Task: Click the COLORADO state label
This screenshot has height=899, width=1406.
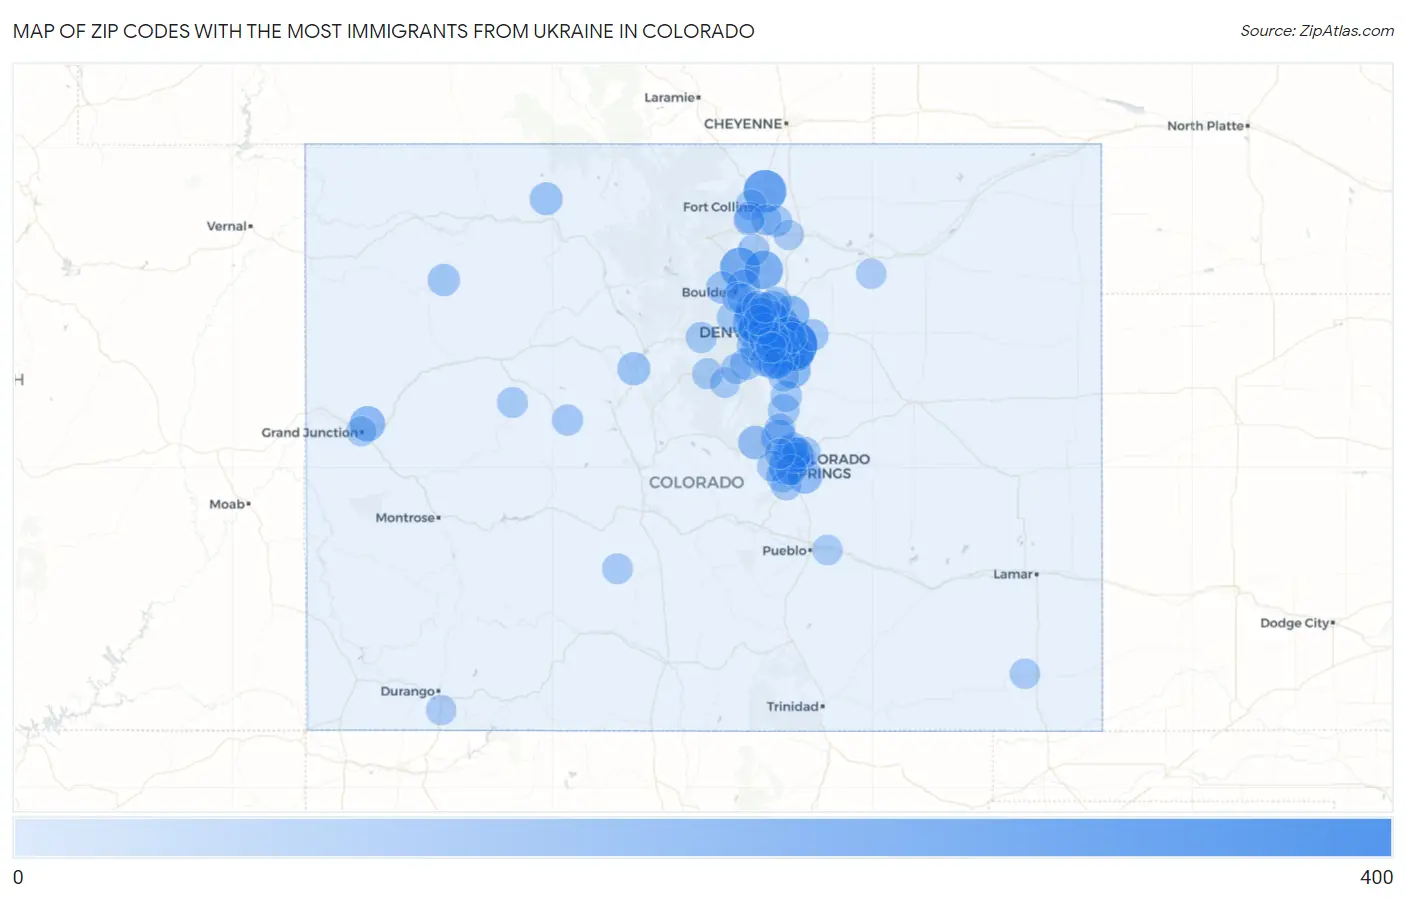Action: (x=696, y=482)
